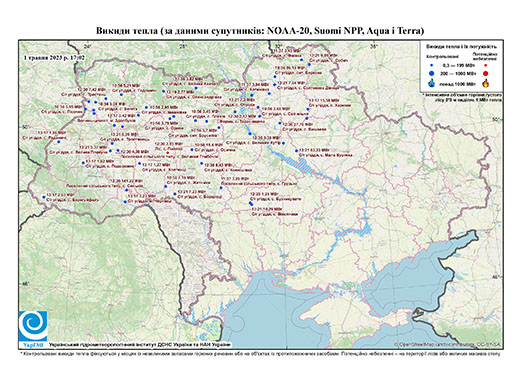This screenshot has height=368, width=520.
Task: Click the blue marker labeled 13:17 1,36 MW
Action: 59,142
